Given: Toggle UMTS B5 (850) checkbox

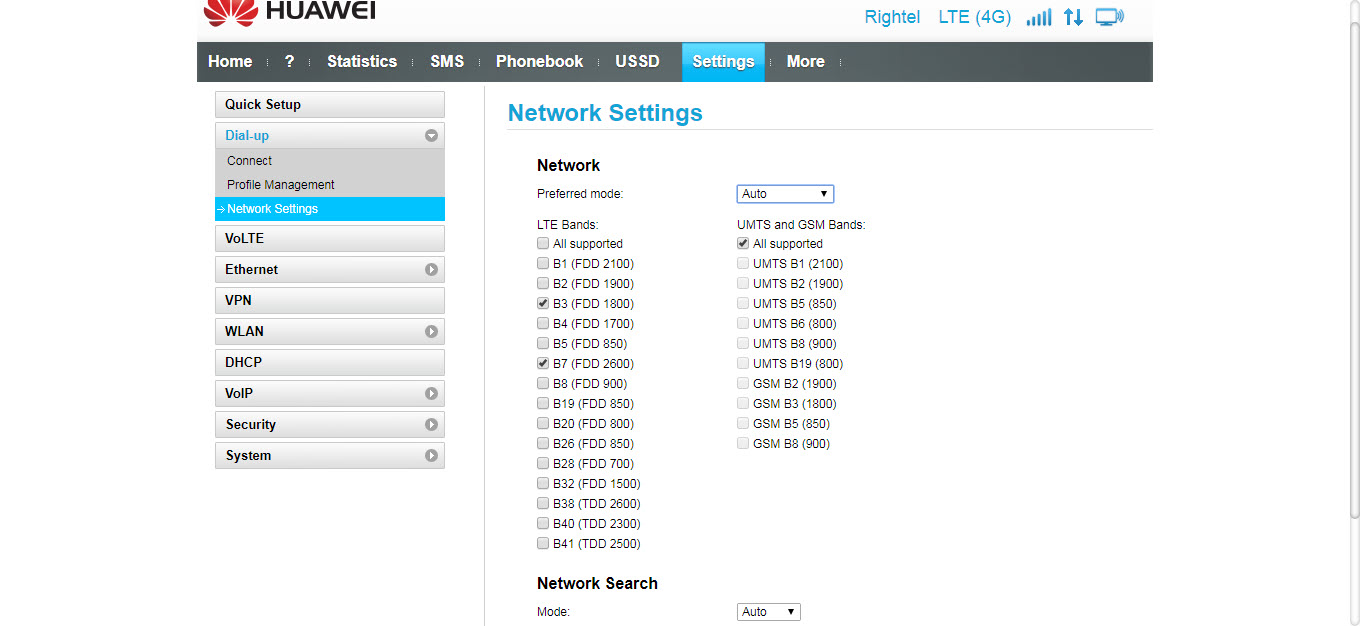Looking at the screenshot, I should coord(743,304).
